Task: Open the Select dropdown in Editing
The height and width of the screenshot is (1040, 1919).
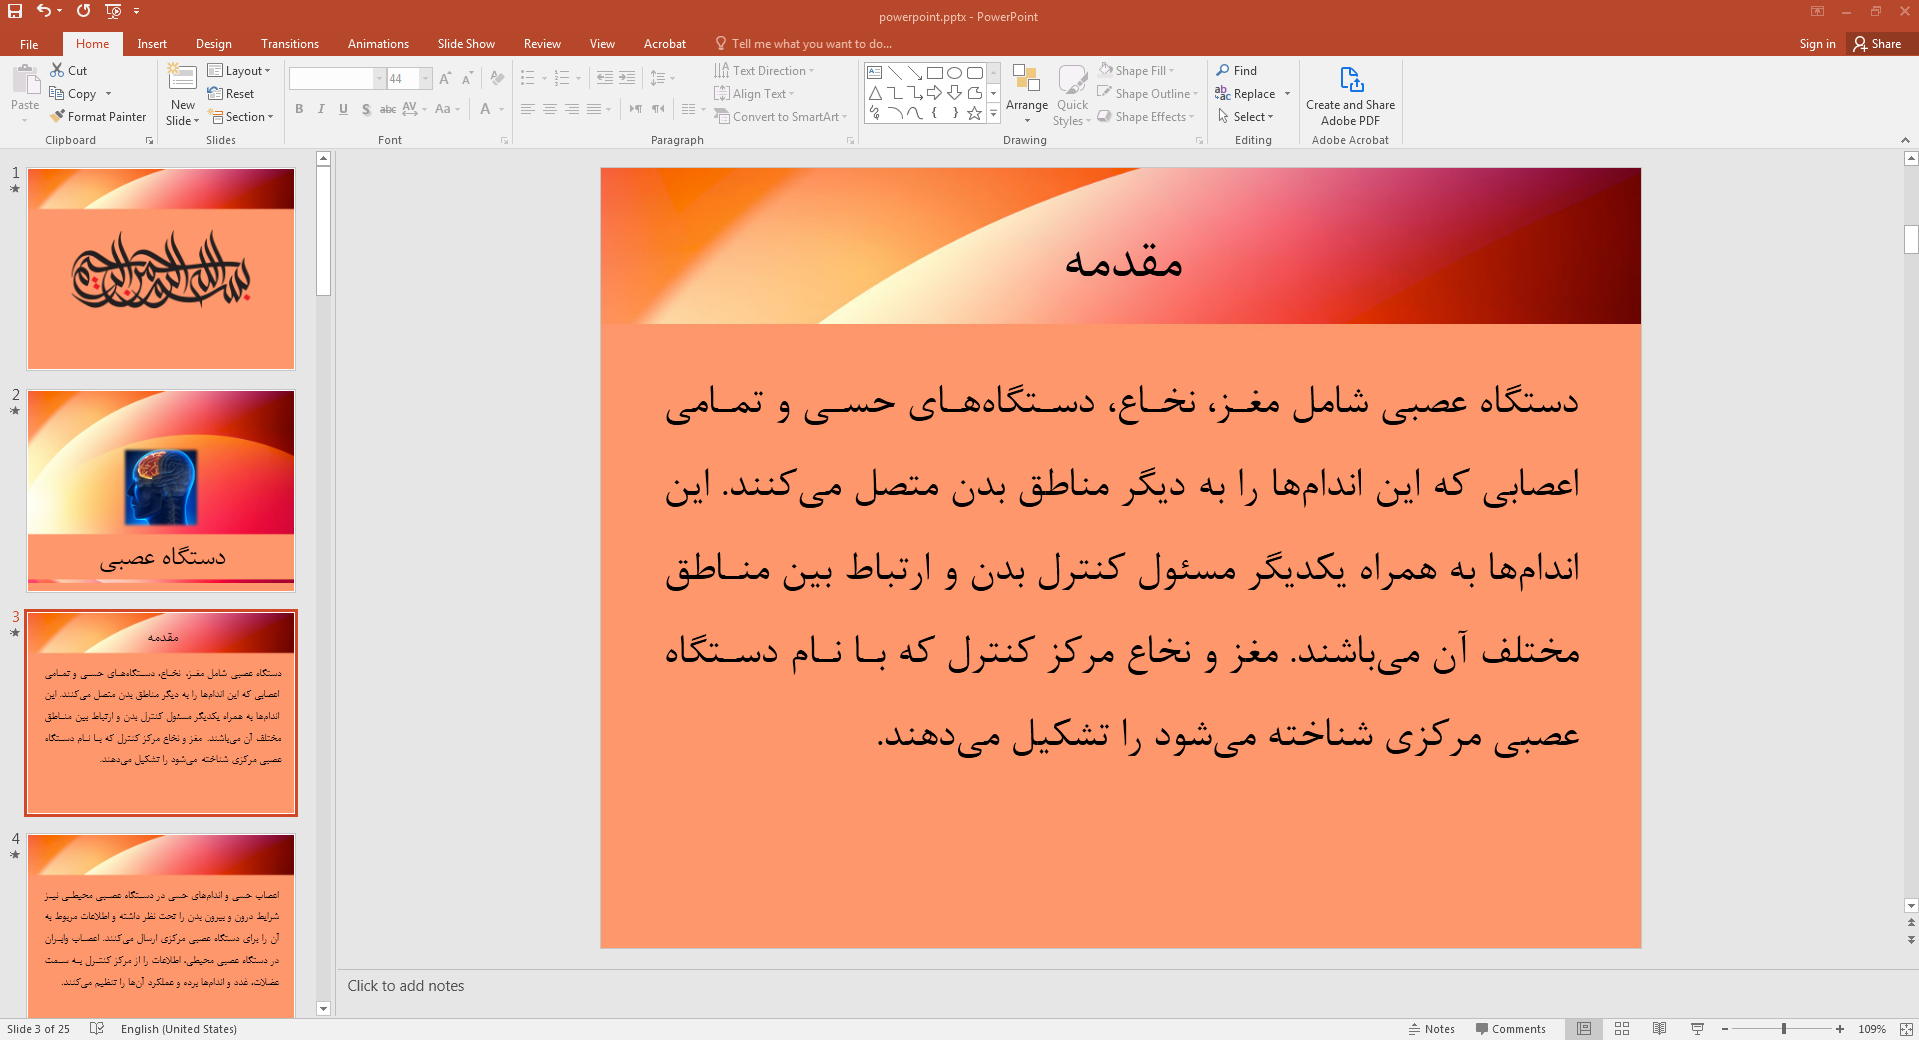Action: point(1246,117)
